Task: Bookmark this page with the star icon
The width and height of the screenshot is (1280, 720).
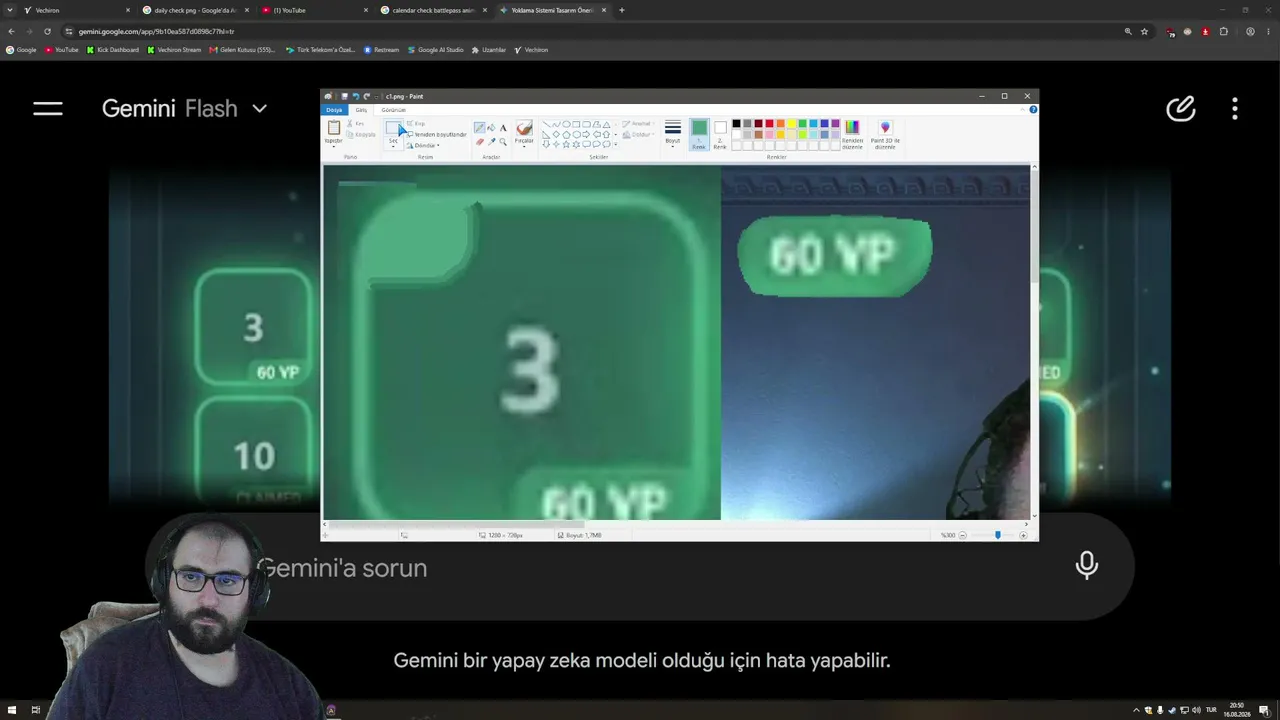Action: click(x=1145, y=31)
